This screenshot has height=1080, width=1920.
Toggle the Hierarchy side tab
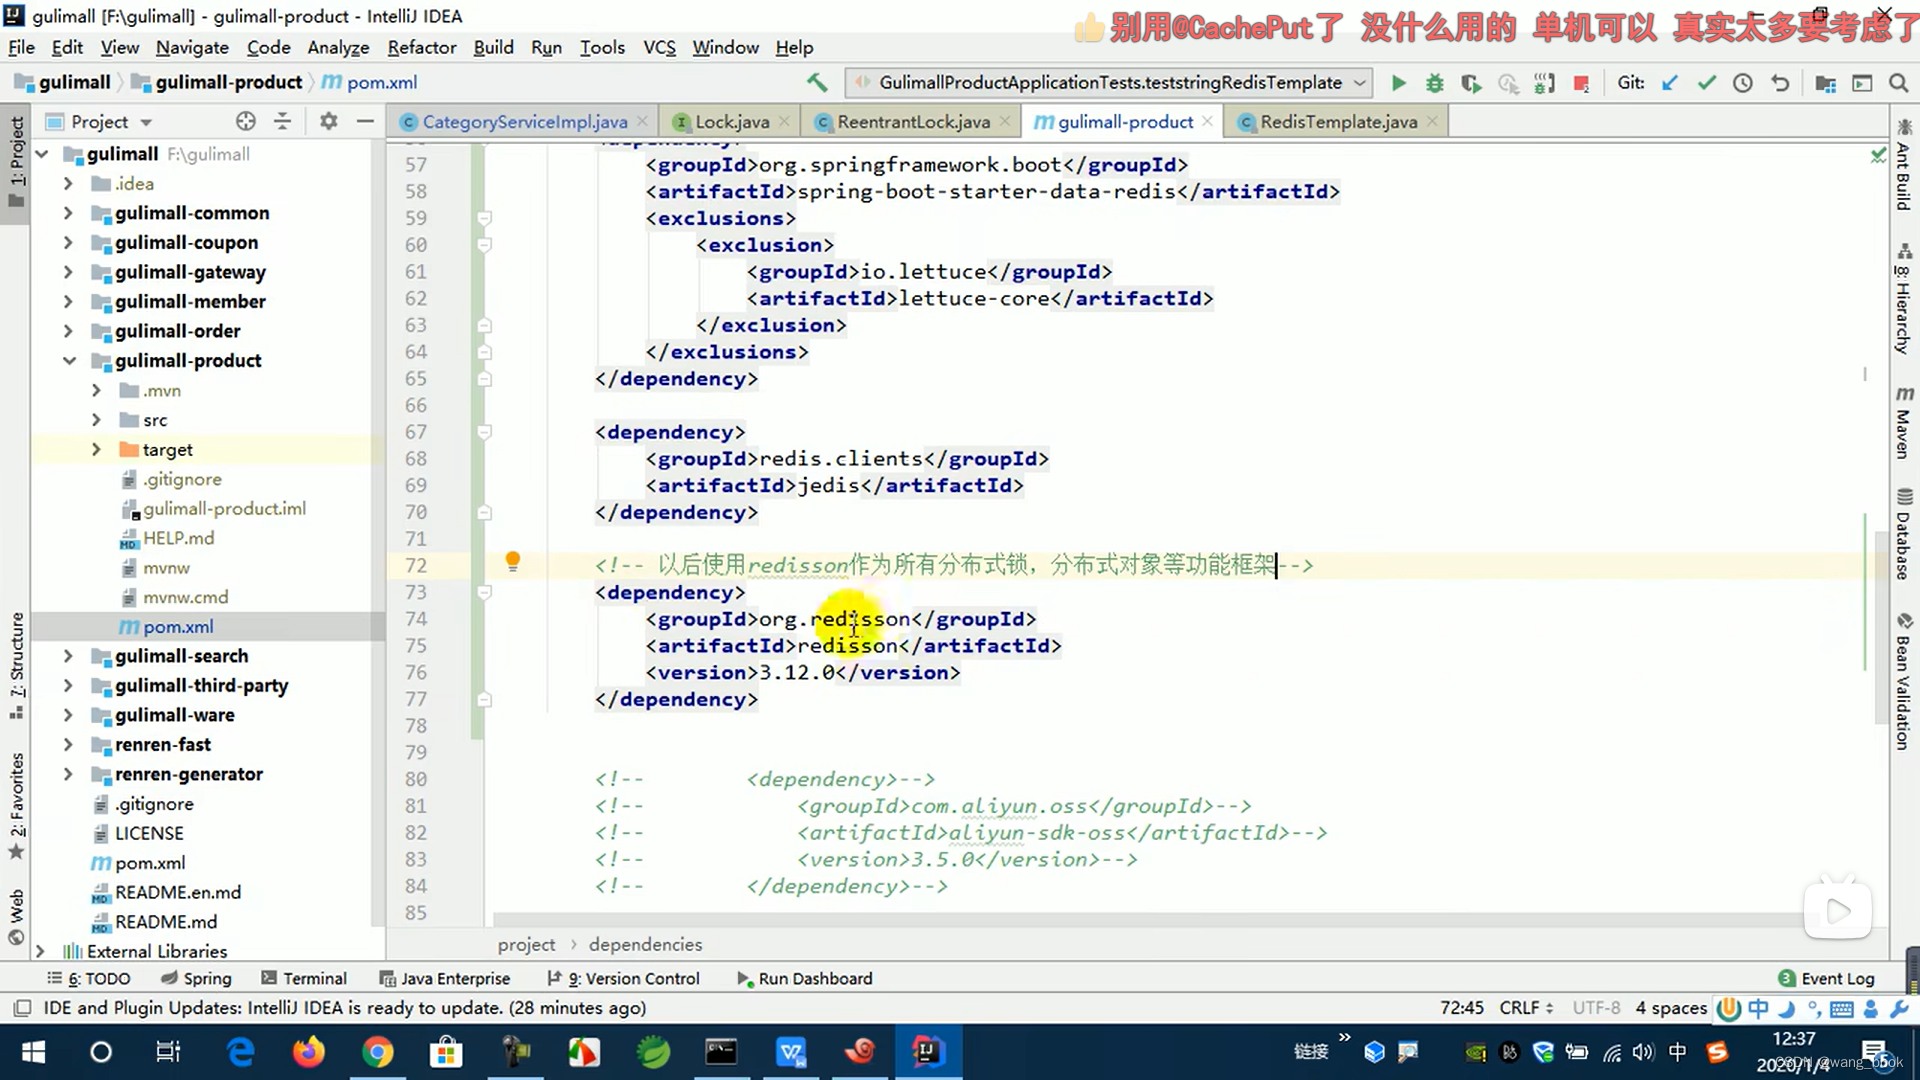(x=1904, y=298)
